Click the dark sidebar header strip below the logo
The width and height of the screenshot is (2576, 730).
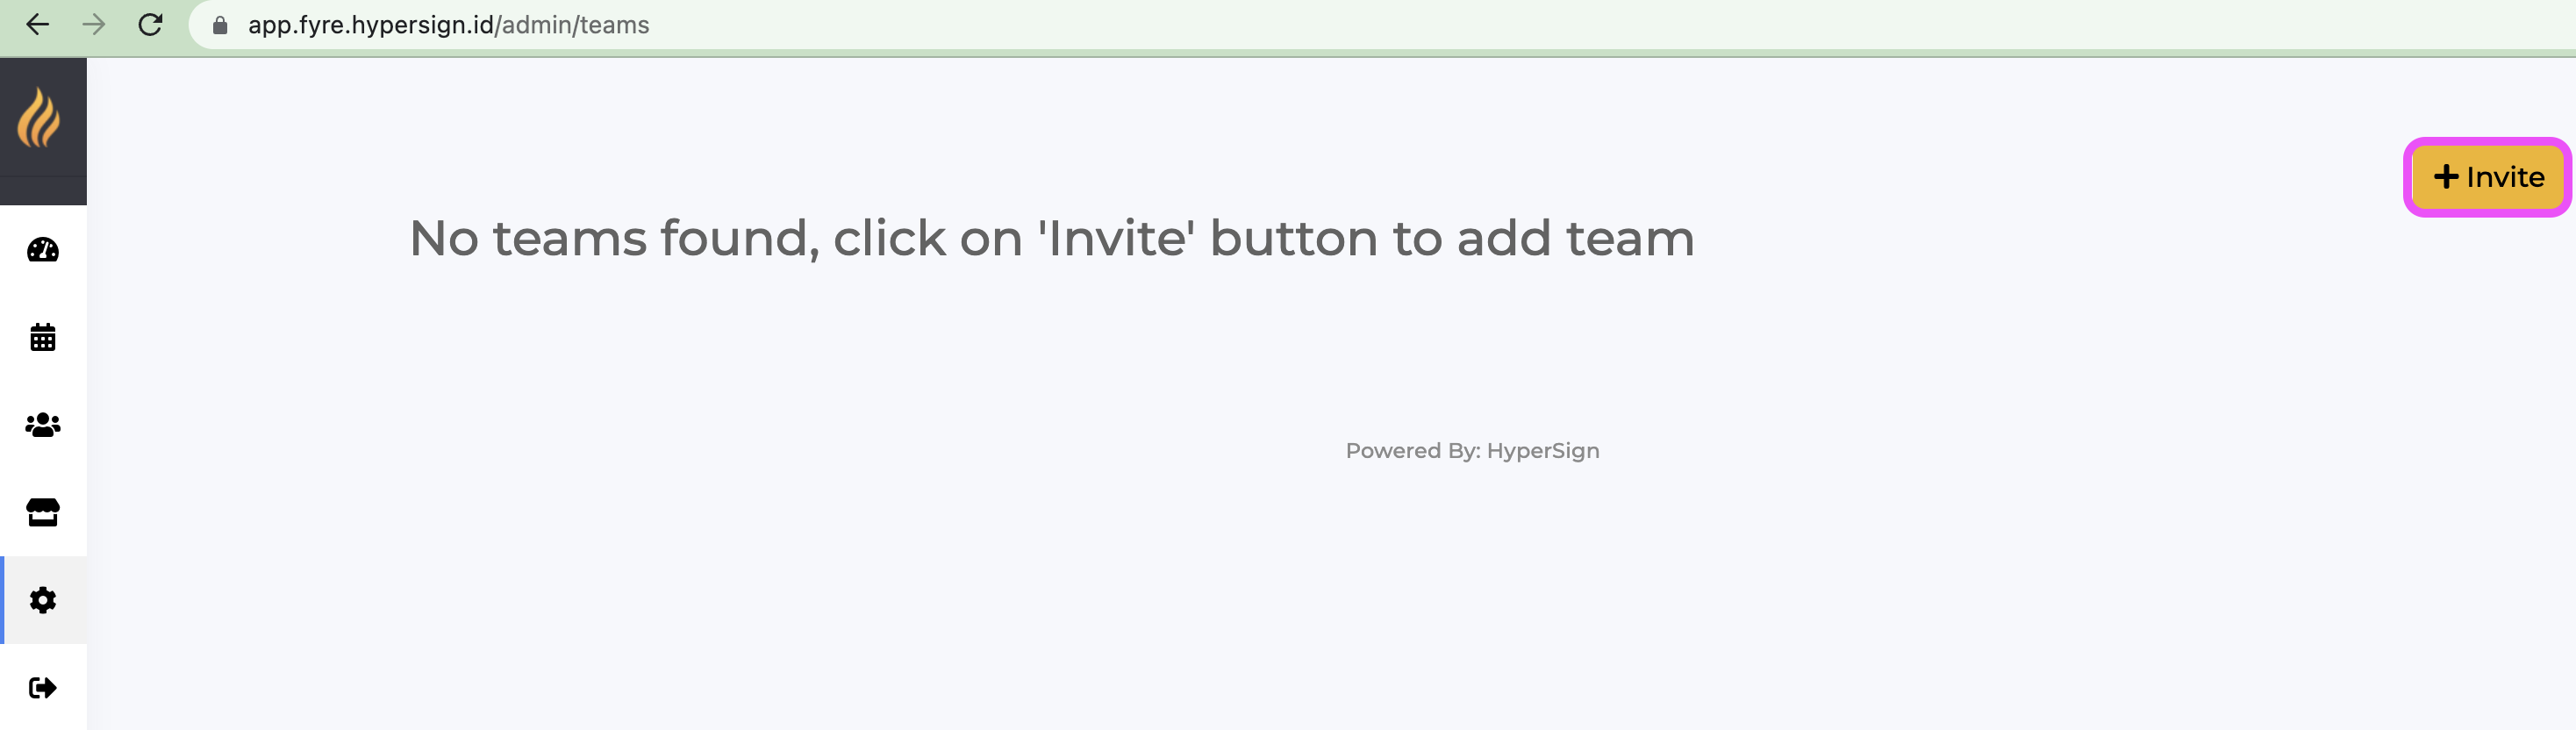[x=43, y=191]
